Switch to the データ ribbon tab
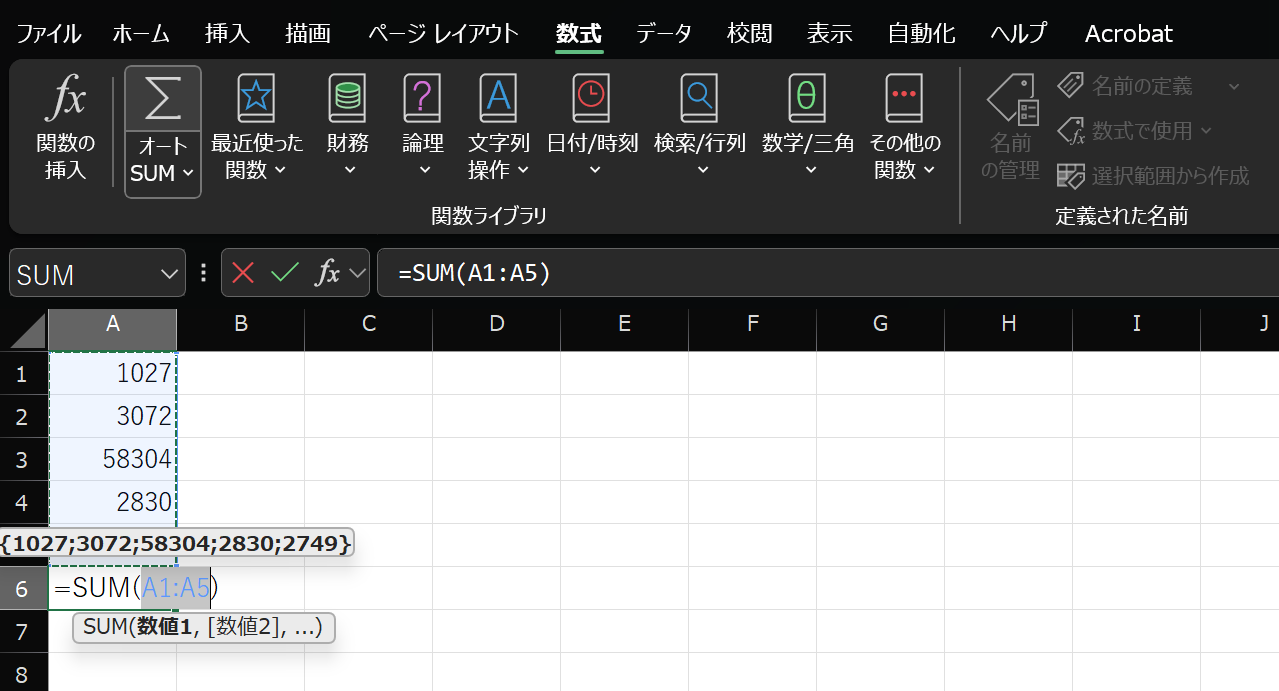1279x691 pixels. click(x=663, y=33)
